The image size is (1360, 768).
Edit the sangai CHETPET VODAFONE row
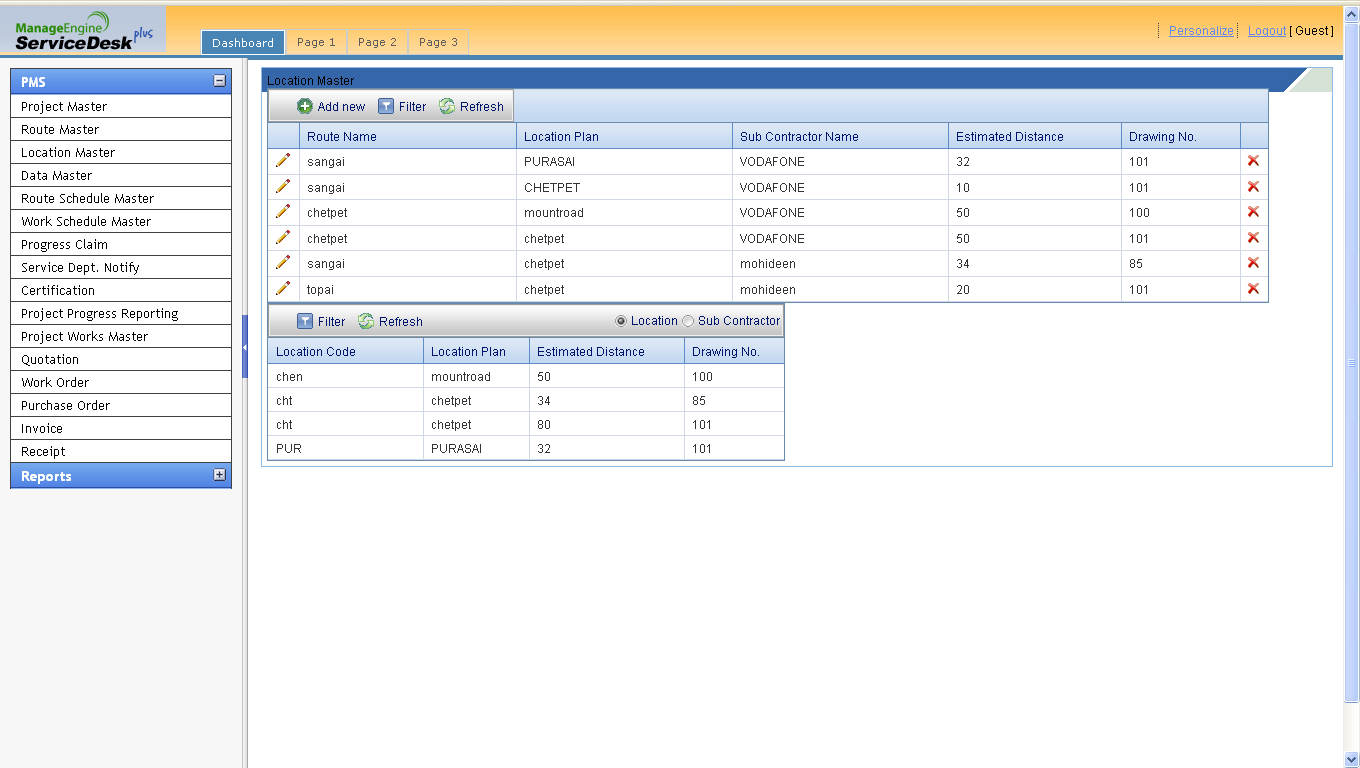tap(283, 186)
